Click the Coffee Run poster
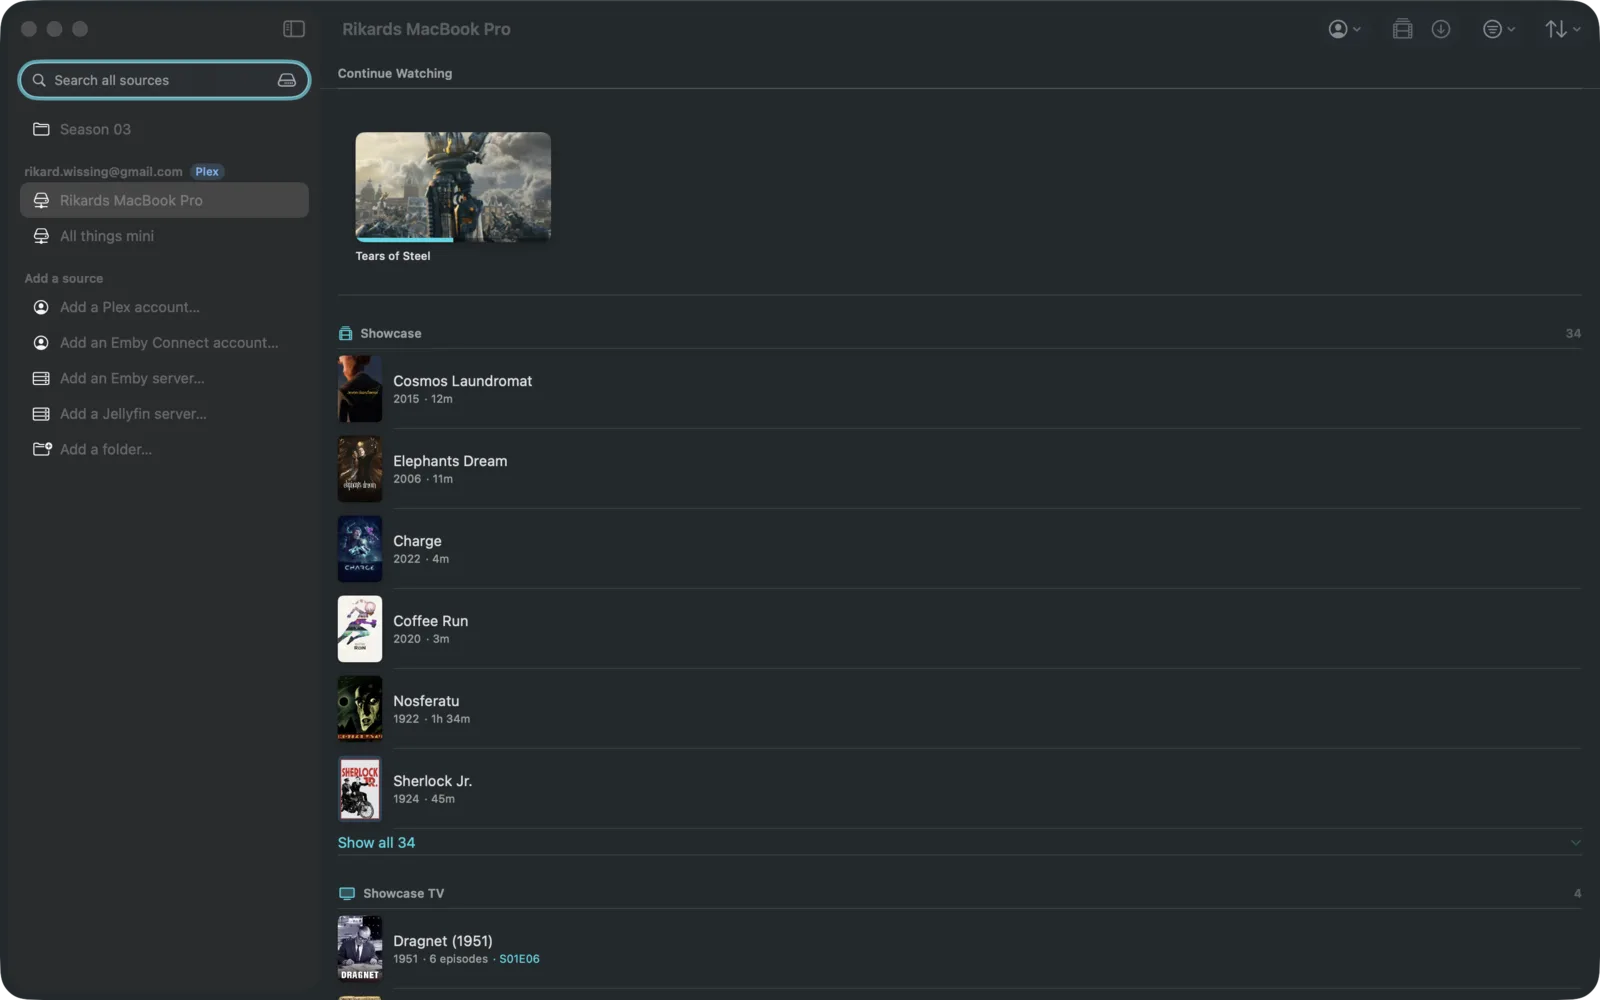 (360, 629)
